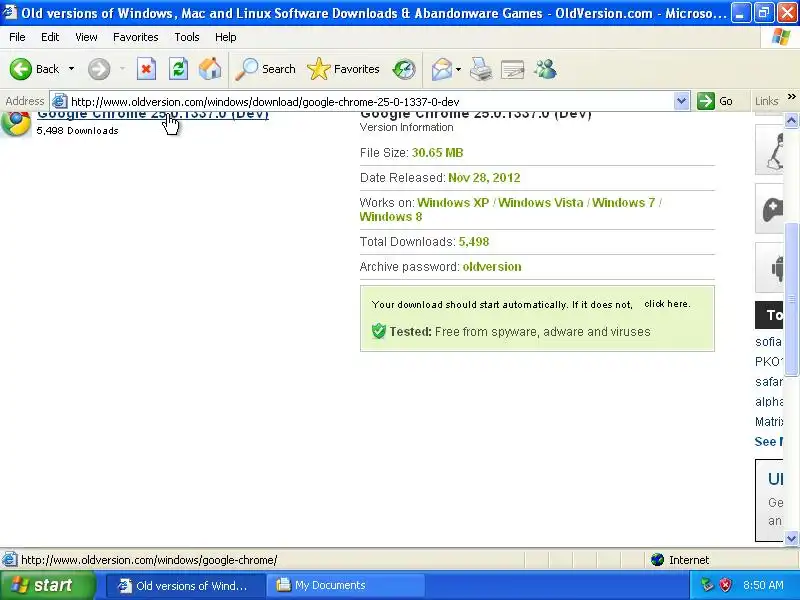Click the Internet zone globe icon
This screenshot has width=800, height=600.
pyautogui.click(x=657, y=560)
